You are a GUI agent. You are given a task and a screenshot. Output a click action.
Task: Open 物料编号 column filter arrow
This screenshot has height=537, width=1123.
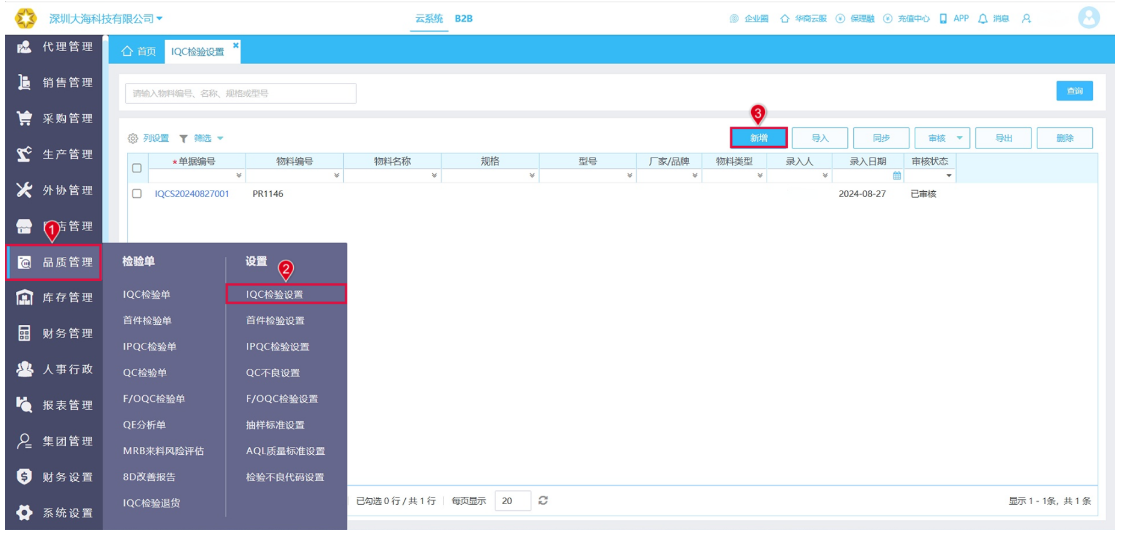[337, 175]
